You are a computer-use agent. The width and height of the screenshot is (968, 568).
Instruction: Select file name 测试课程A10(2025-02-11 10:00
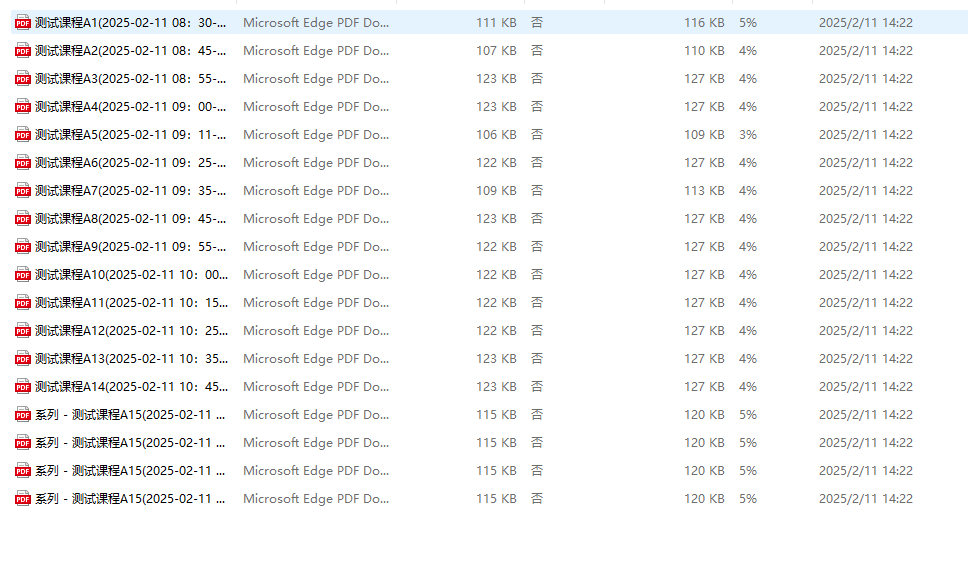131,275
